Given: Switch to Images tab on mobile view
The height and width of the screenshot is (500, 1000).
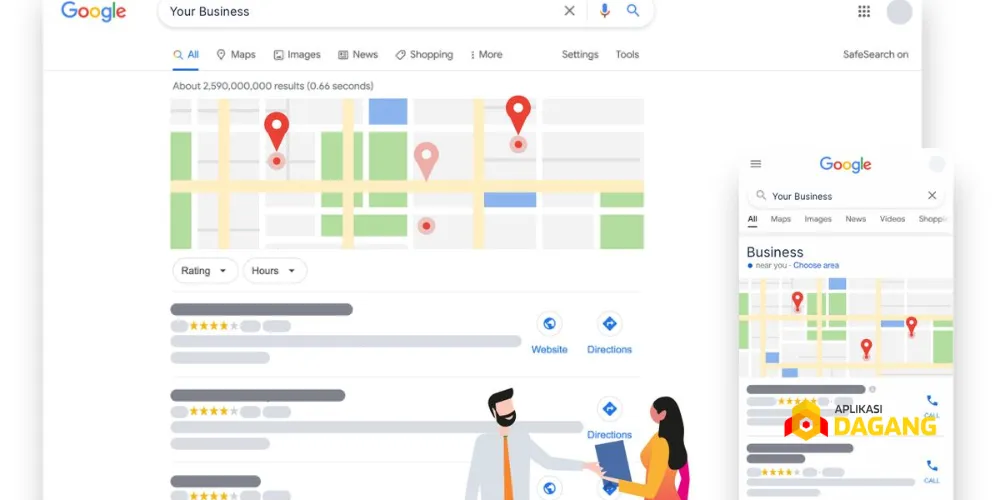Looking at the screenshot, I should (818, 219).
